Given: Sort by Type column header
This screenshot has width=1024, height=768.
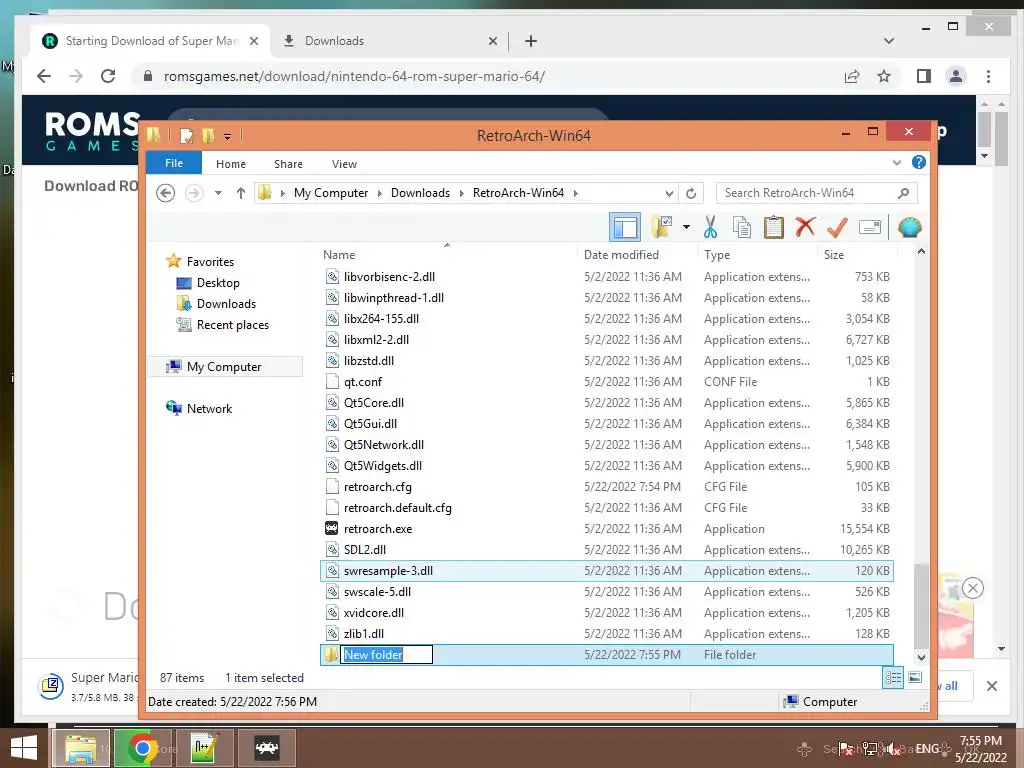Looking at the screenshot, I should click(716, 255).
